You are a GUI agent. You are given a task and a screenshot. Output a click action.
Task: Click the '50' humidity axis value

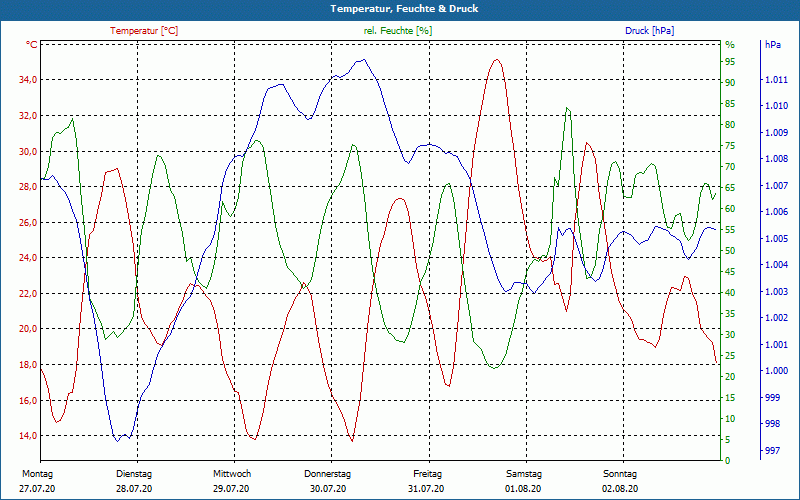click(730, 251)
